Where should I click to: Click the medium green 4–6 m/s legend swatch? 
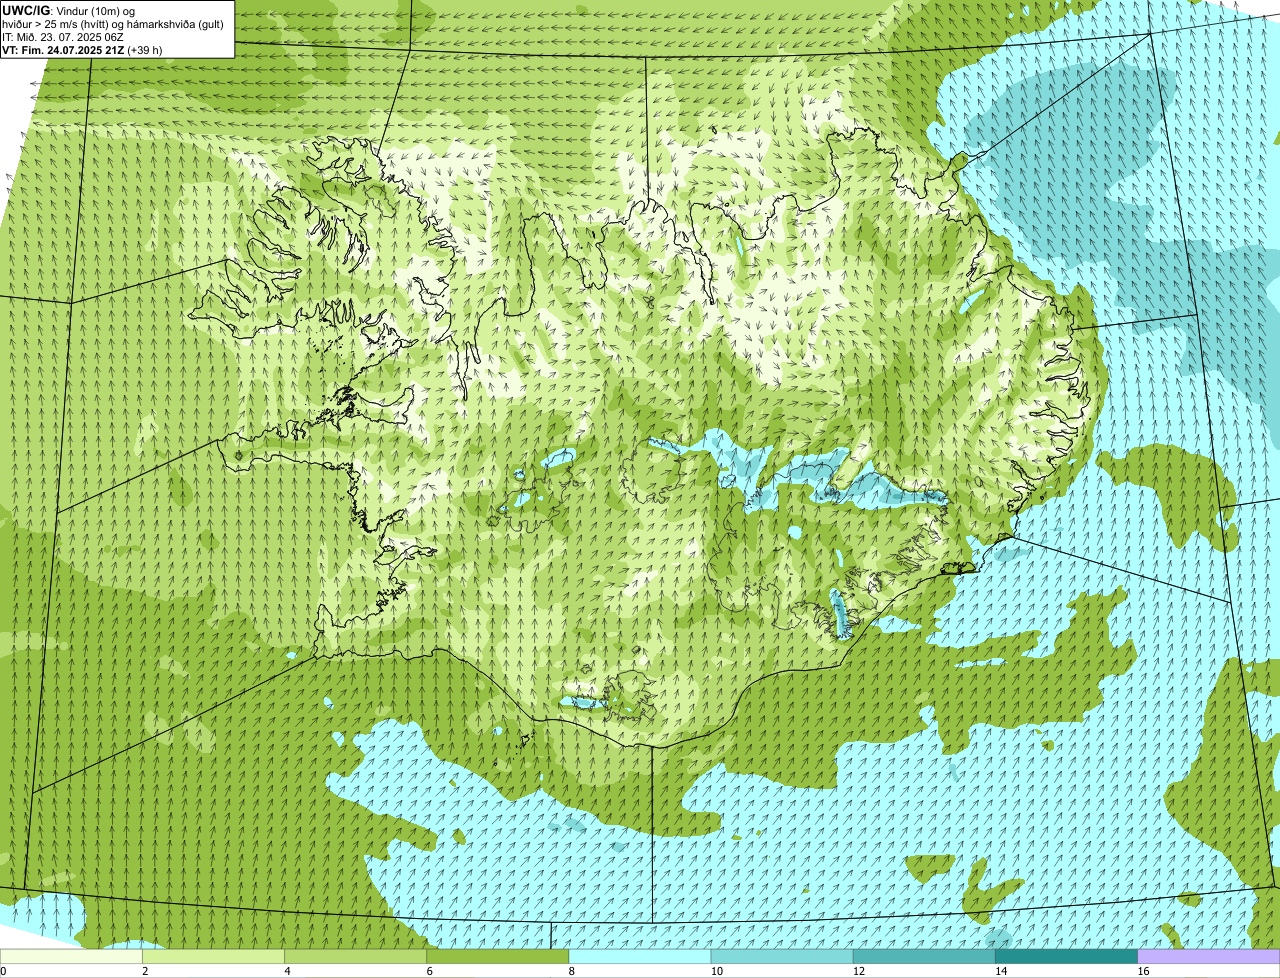355,956
